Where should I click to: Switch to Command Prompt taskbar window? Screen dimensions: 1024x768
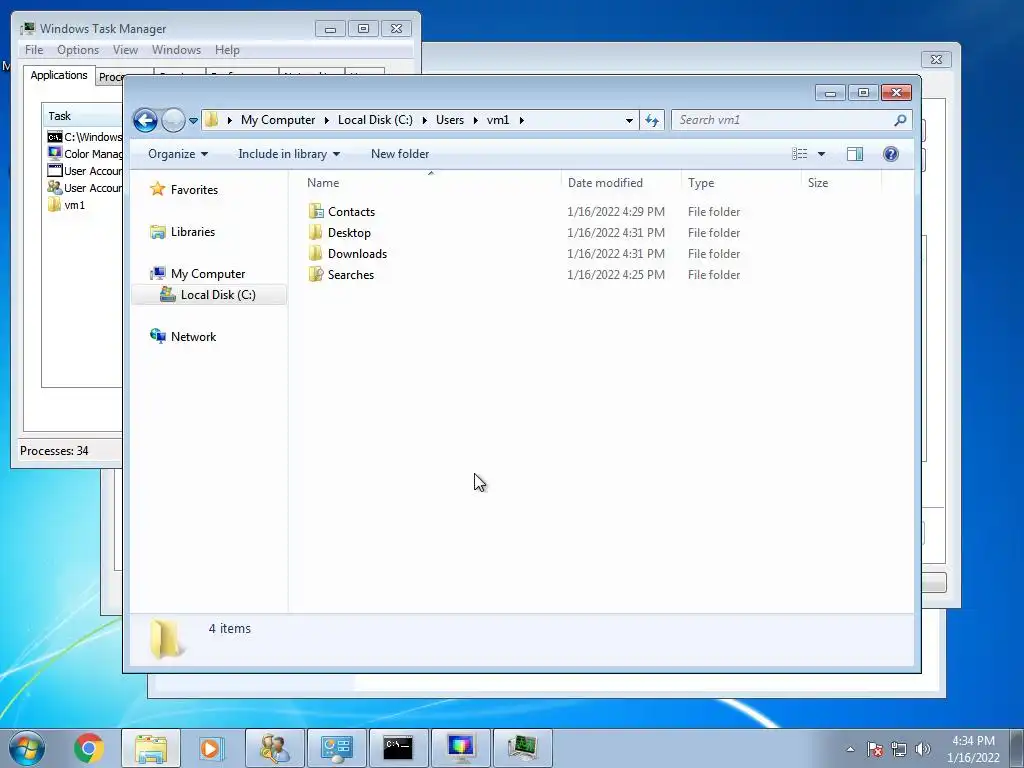pos(398,748)
